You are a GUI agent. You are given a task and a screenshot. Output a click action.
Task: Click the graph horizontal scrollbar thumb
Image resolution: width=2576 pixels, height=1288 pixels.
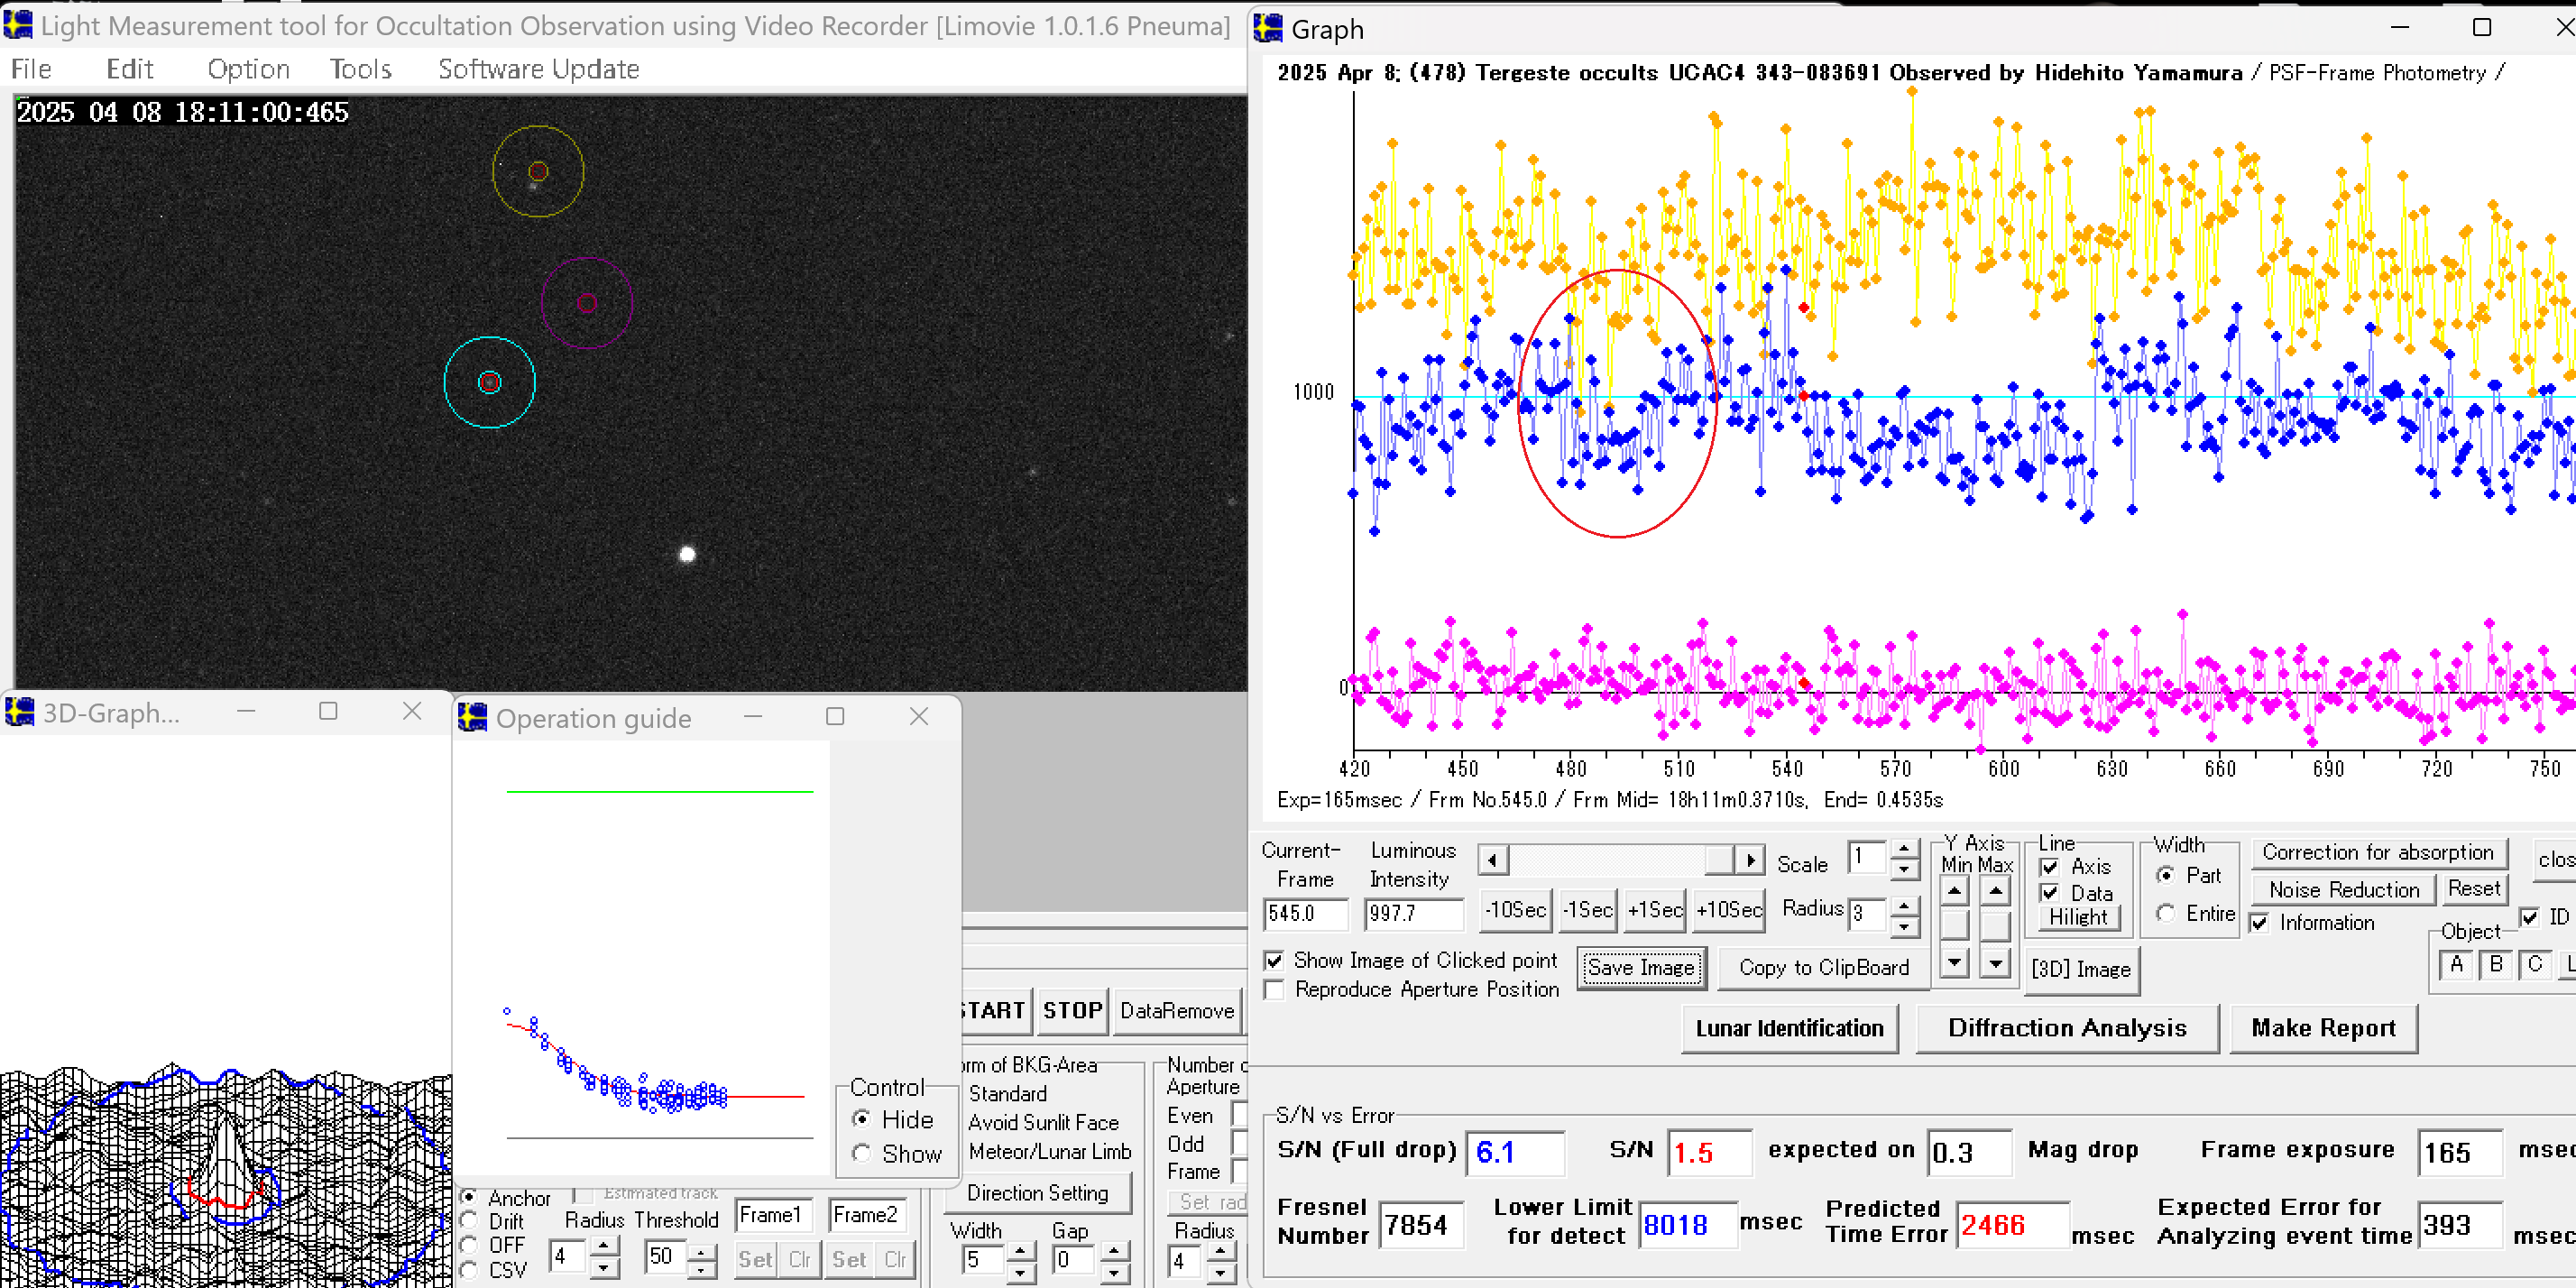pyautogui.click(x=1719, y=860)
